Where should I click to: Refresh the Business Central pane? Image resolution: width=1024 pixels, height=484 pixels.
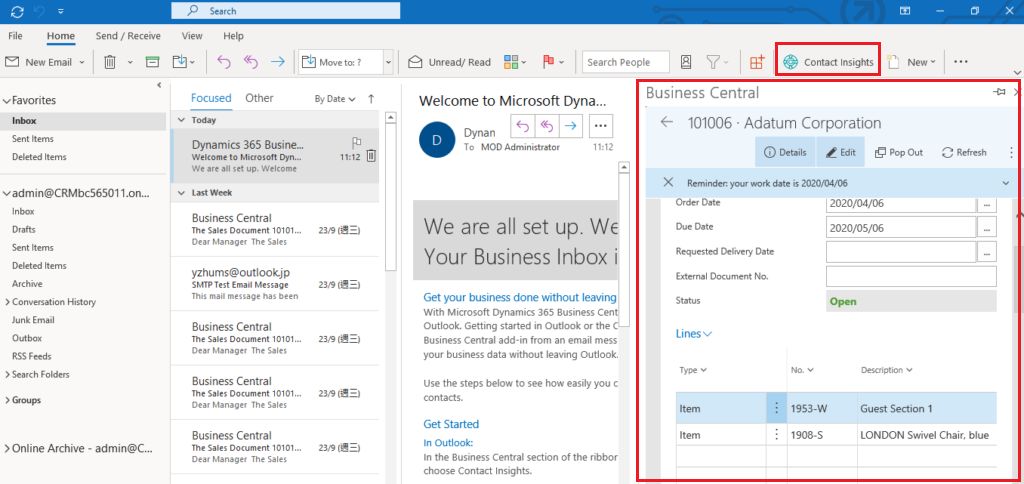coord(964,152)
